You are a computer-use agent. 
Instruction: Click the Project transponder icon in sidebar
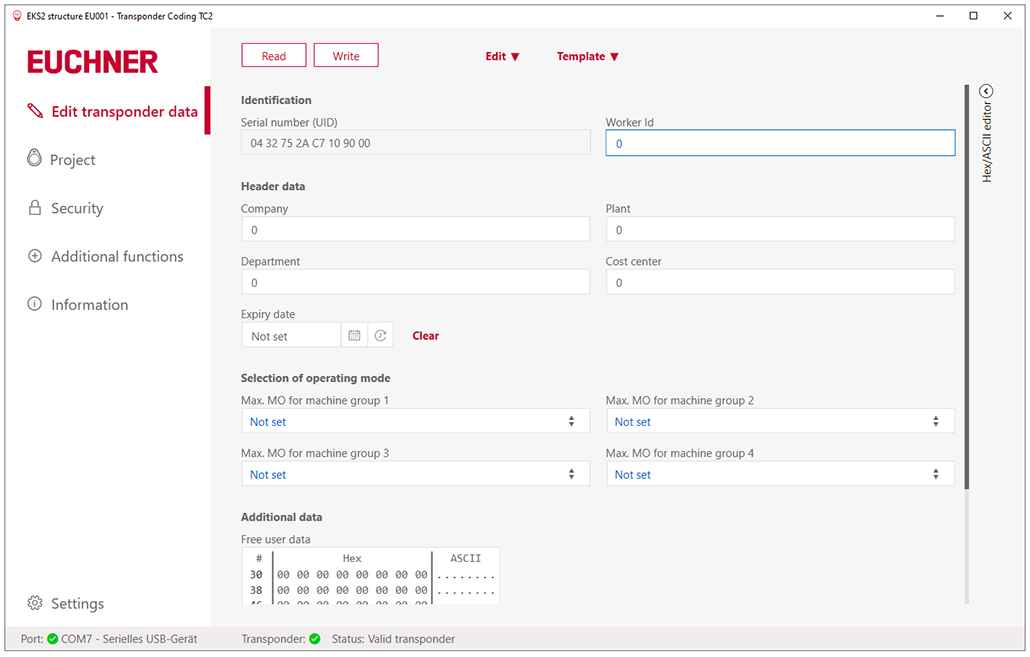[34, 159]
